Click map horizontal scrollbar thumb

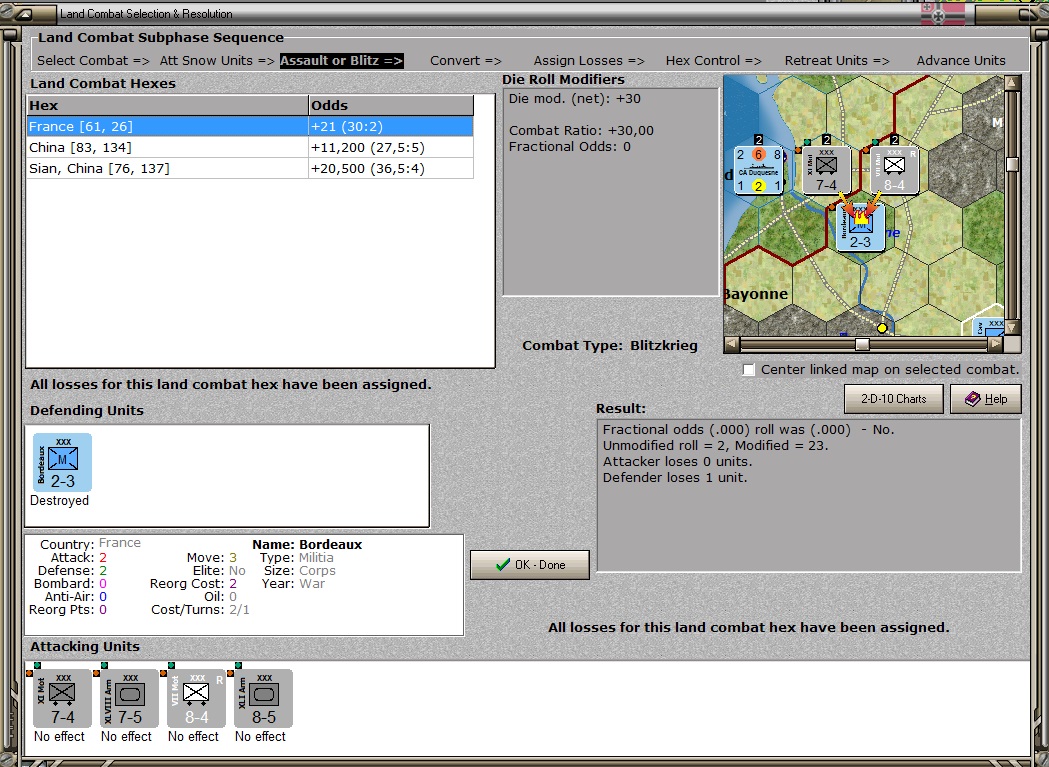862,344
